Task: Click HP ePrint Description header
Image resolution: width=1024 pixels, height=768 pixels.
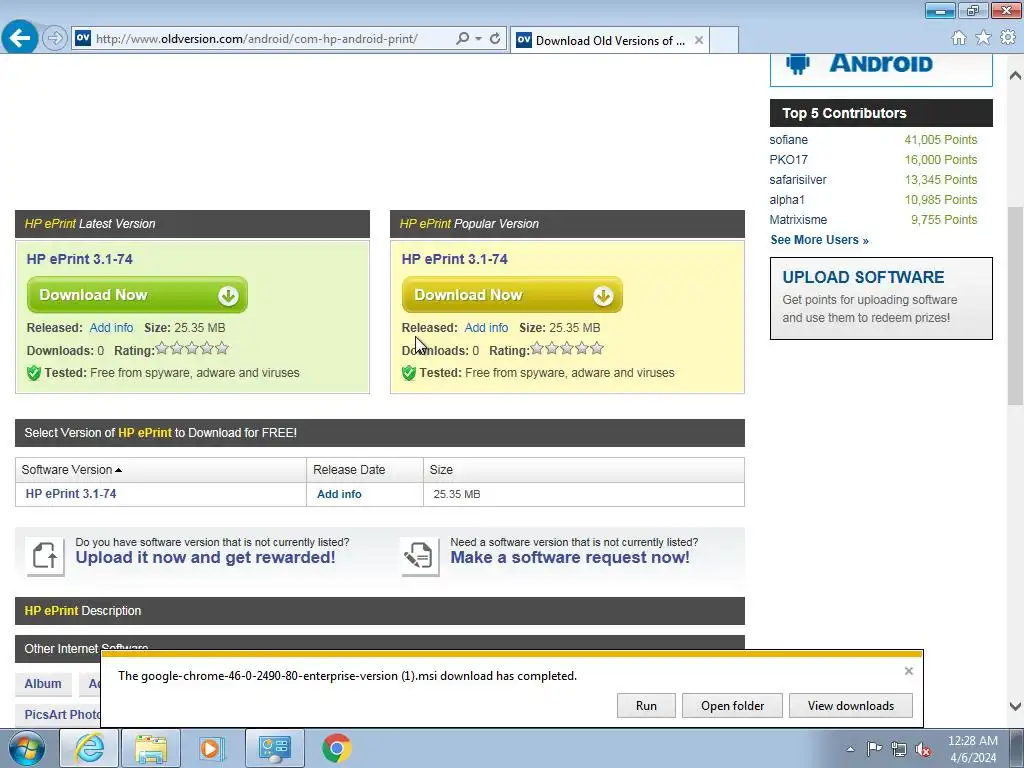Action: 379,611
